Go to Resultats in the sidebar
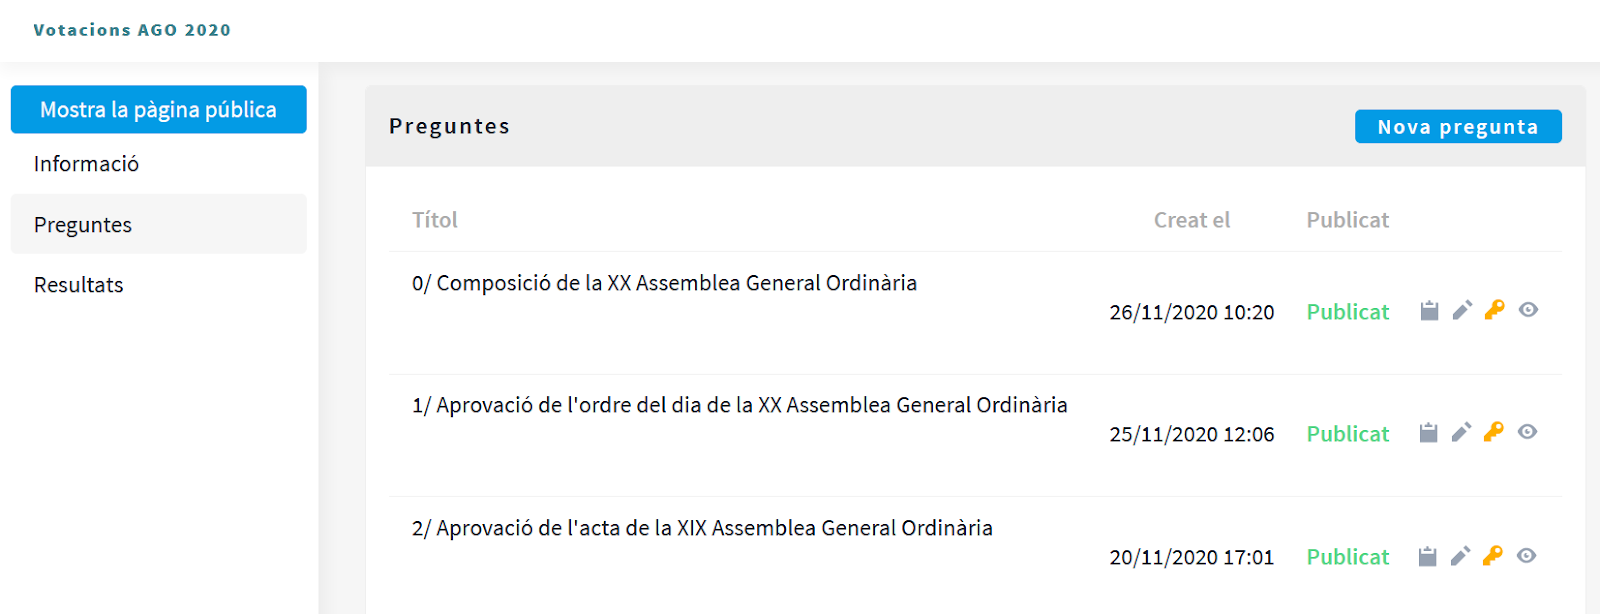 point(79,285)
